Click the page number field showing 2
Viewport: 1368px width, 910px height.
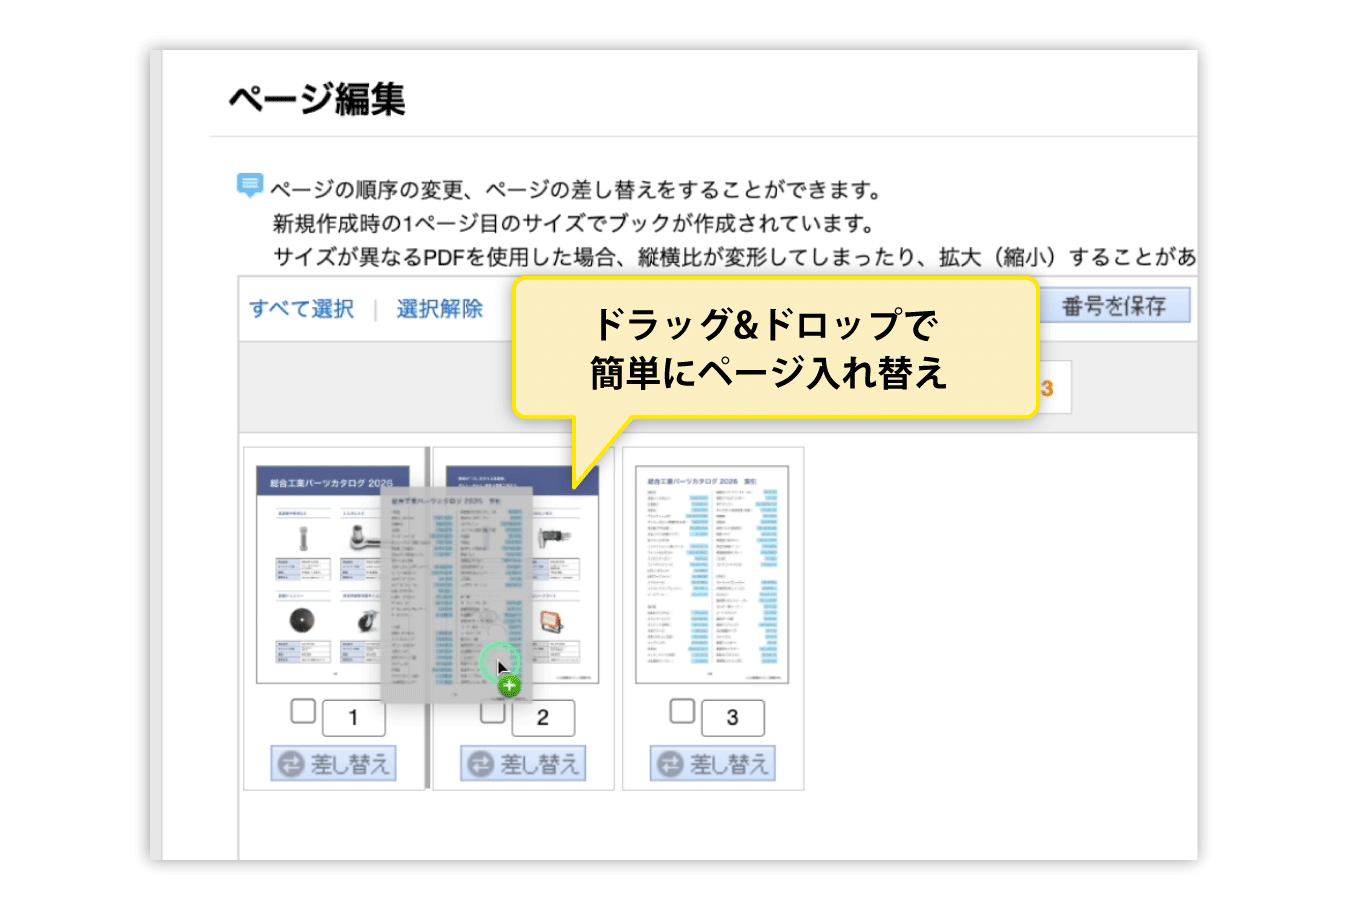[x=543, y=718]
